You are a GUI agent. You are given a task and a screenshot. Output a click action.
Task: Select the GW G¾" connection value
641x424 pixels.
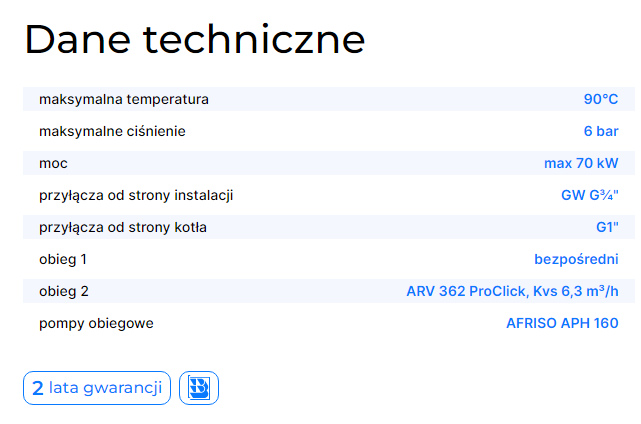coord(590,195)
